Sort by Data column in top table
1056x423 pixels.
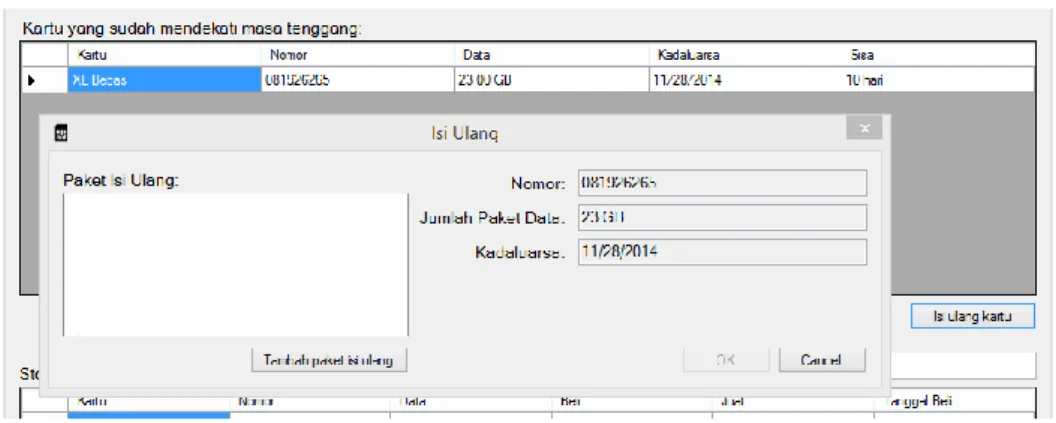coord(551,55)
